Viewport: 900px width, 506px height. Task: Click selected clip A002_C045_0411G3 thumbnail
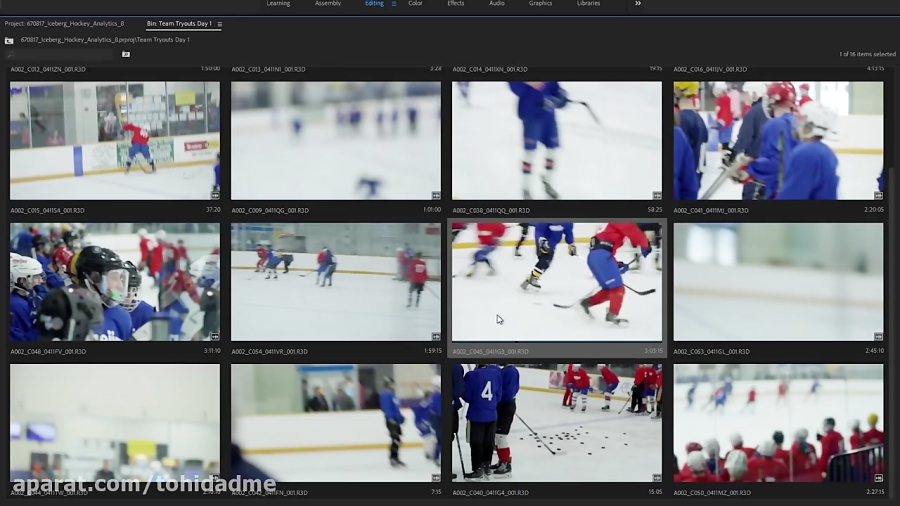tap(557, 282)
